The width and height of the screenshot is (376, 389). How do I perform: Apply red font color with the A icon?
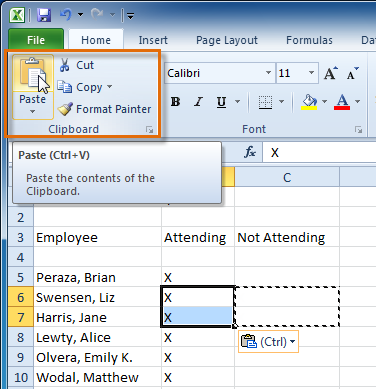click(x=342, y=102)
